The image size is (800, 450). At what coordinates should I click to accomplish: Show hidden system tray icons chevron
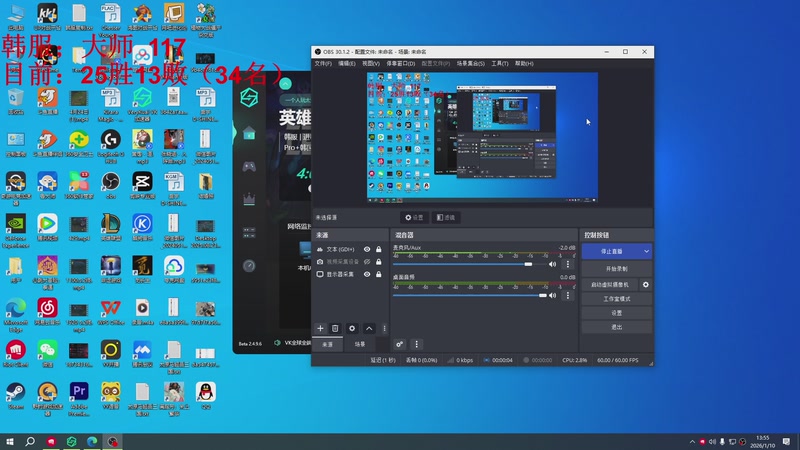pyautogui.click(x=692, y=442)
